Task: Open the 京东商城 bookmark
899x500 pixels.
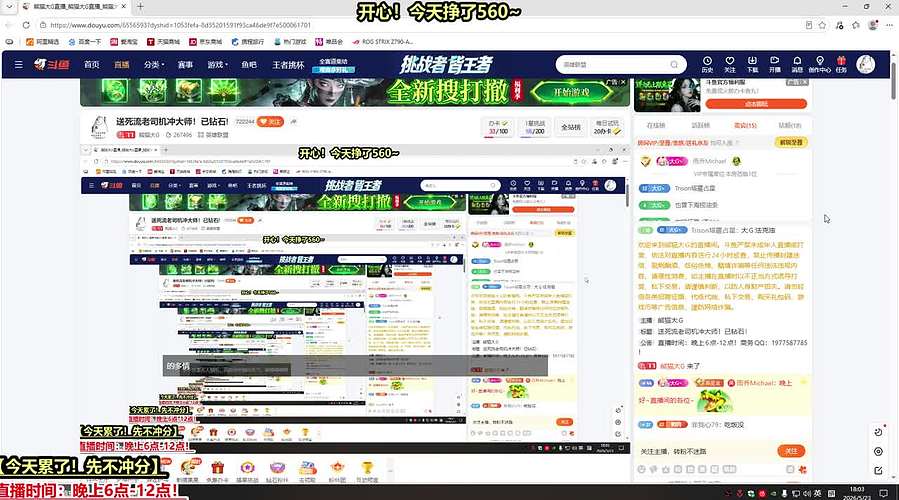Action: (206, 42)
